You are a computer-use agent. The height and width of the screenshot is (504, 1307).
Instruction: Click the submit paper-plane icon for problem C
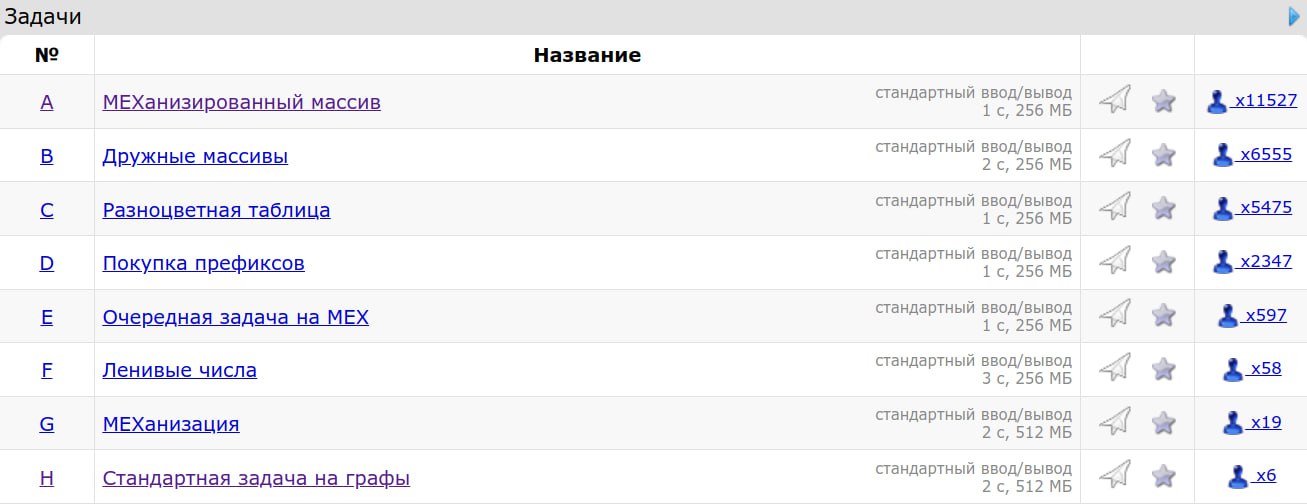click(1114, 208)
